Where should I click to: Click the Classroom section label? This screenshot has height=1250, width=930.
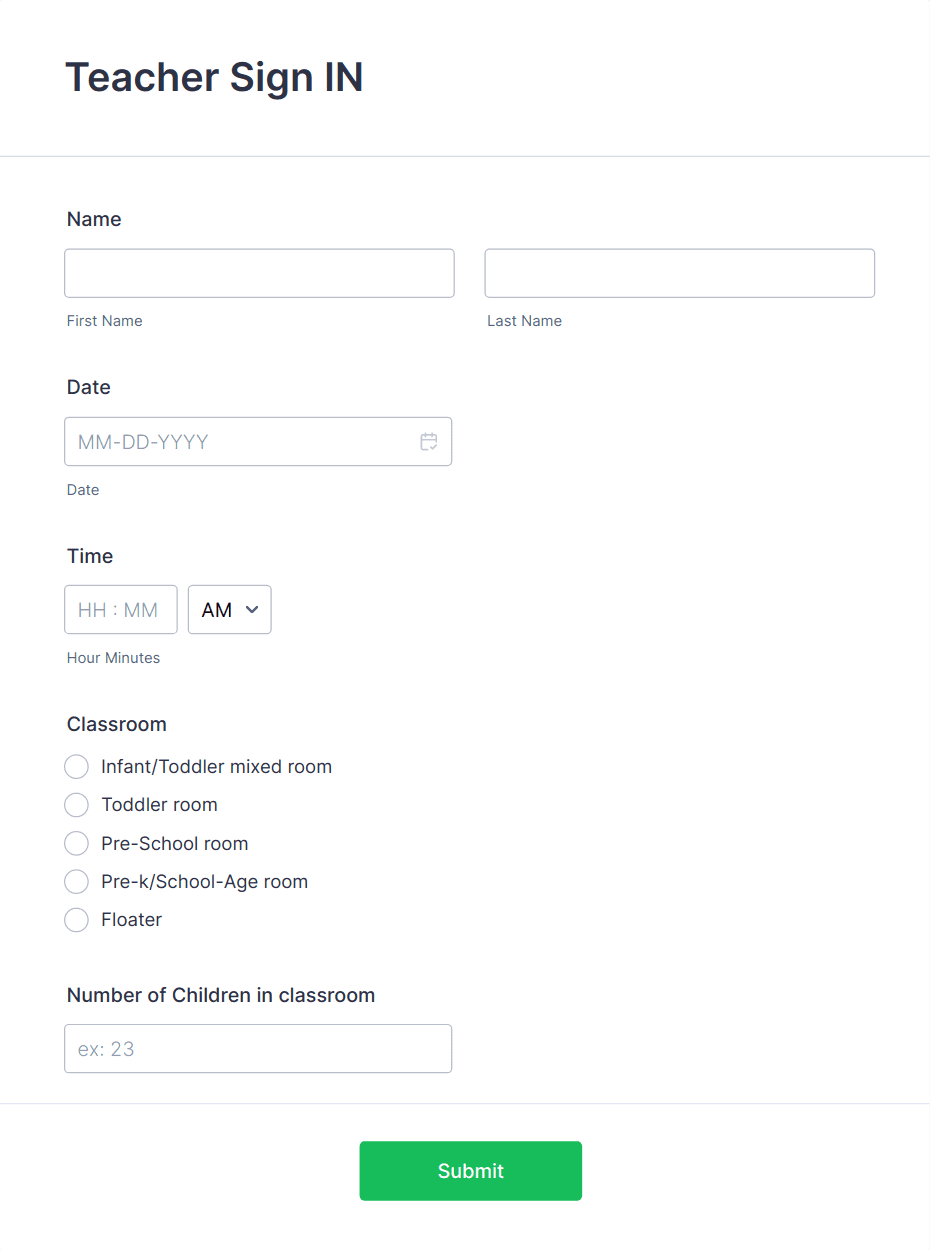116,723
